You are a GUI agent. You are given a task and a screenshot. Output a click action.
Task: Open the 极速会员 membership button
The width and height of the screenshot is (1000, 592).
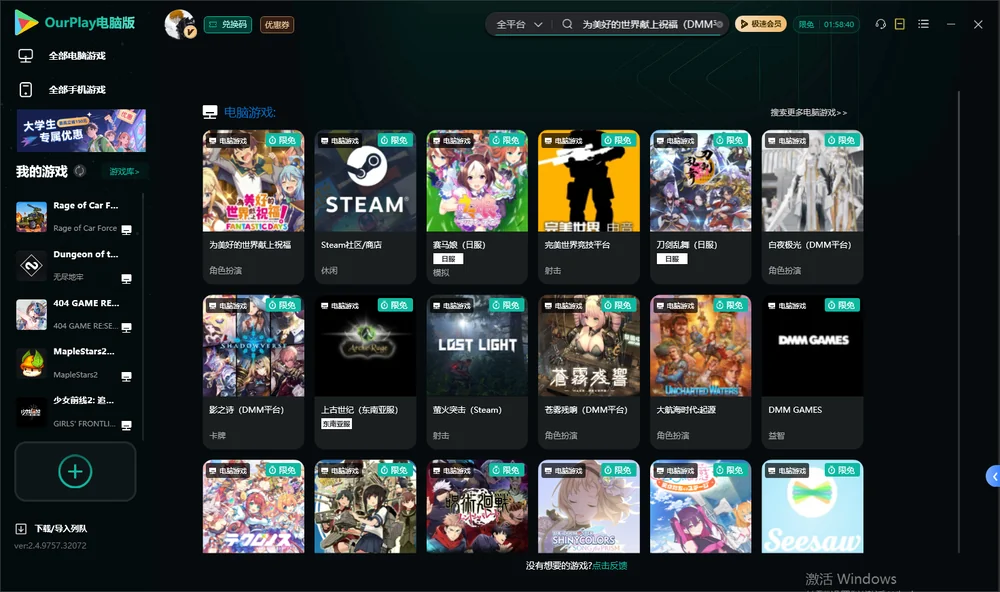(x=761, y=24)
